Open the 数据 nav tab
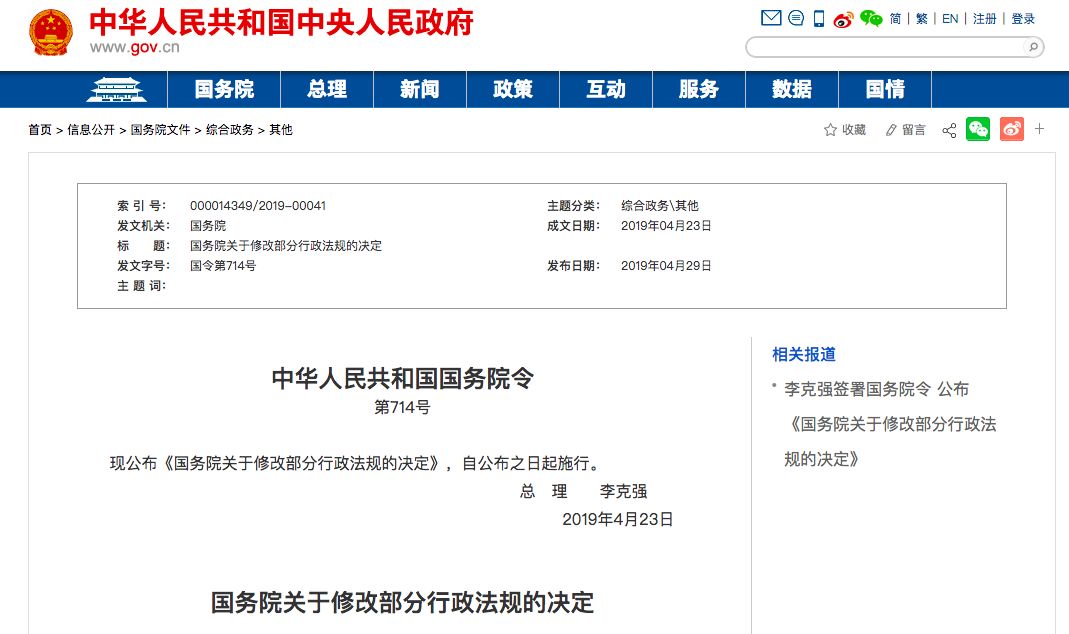1069x634 pixels. pyautogui.click(x=792, y=89)
